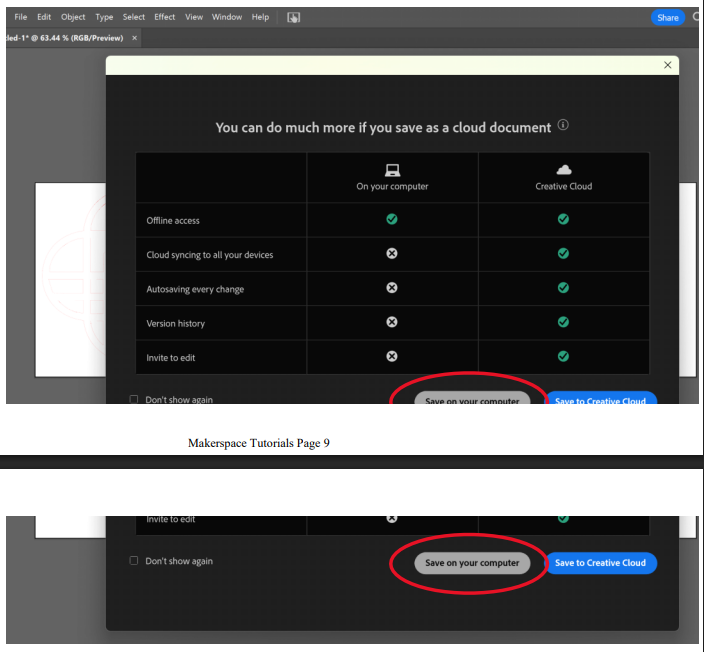The image size is (704, 652).
Task: Close the cloud document dialog with X
Action: [x=668, y=65]
